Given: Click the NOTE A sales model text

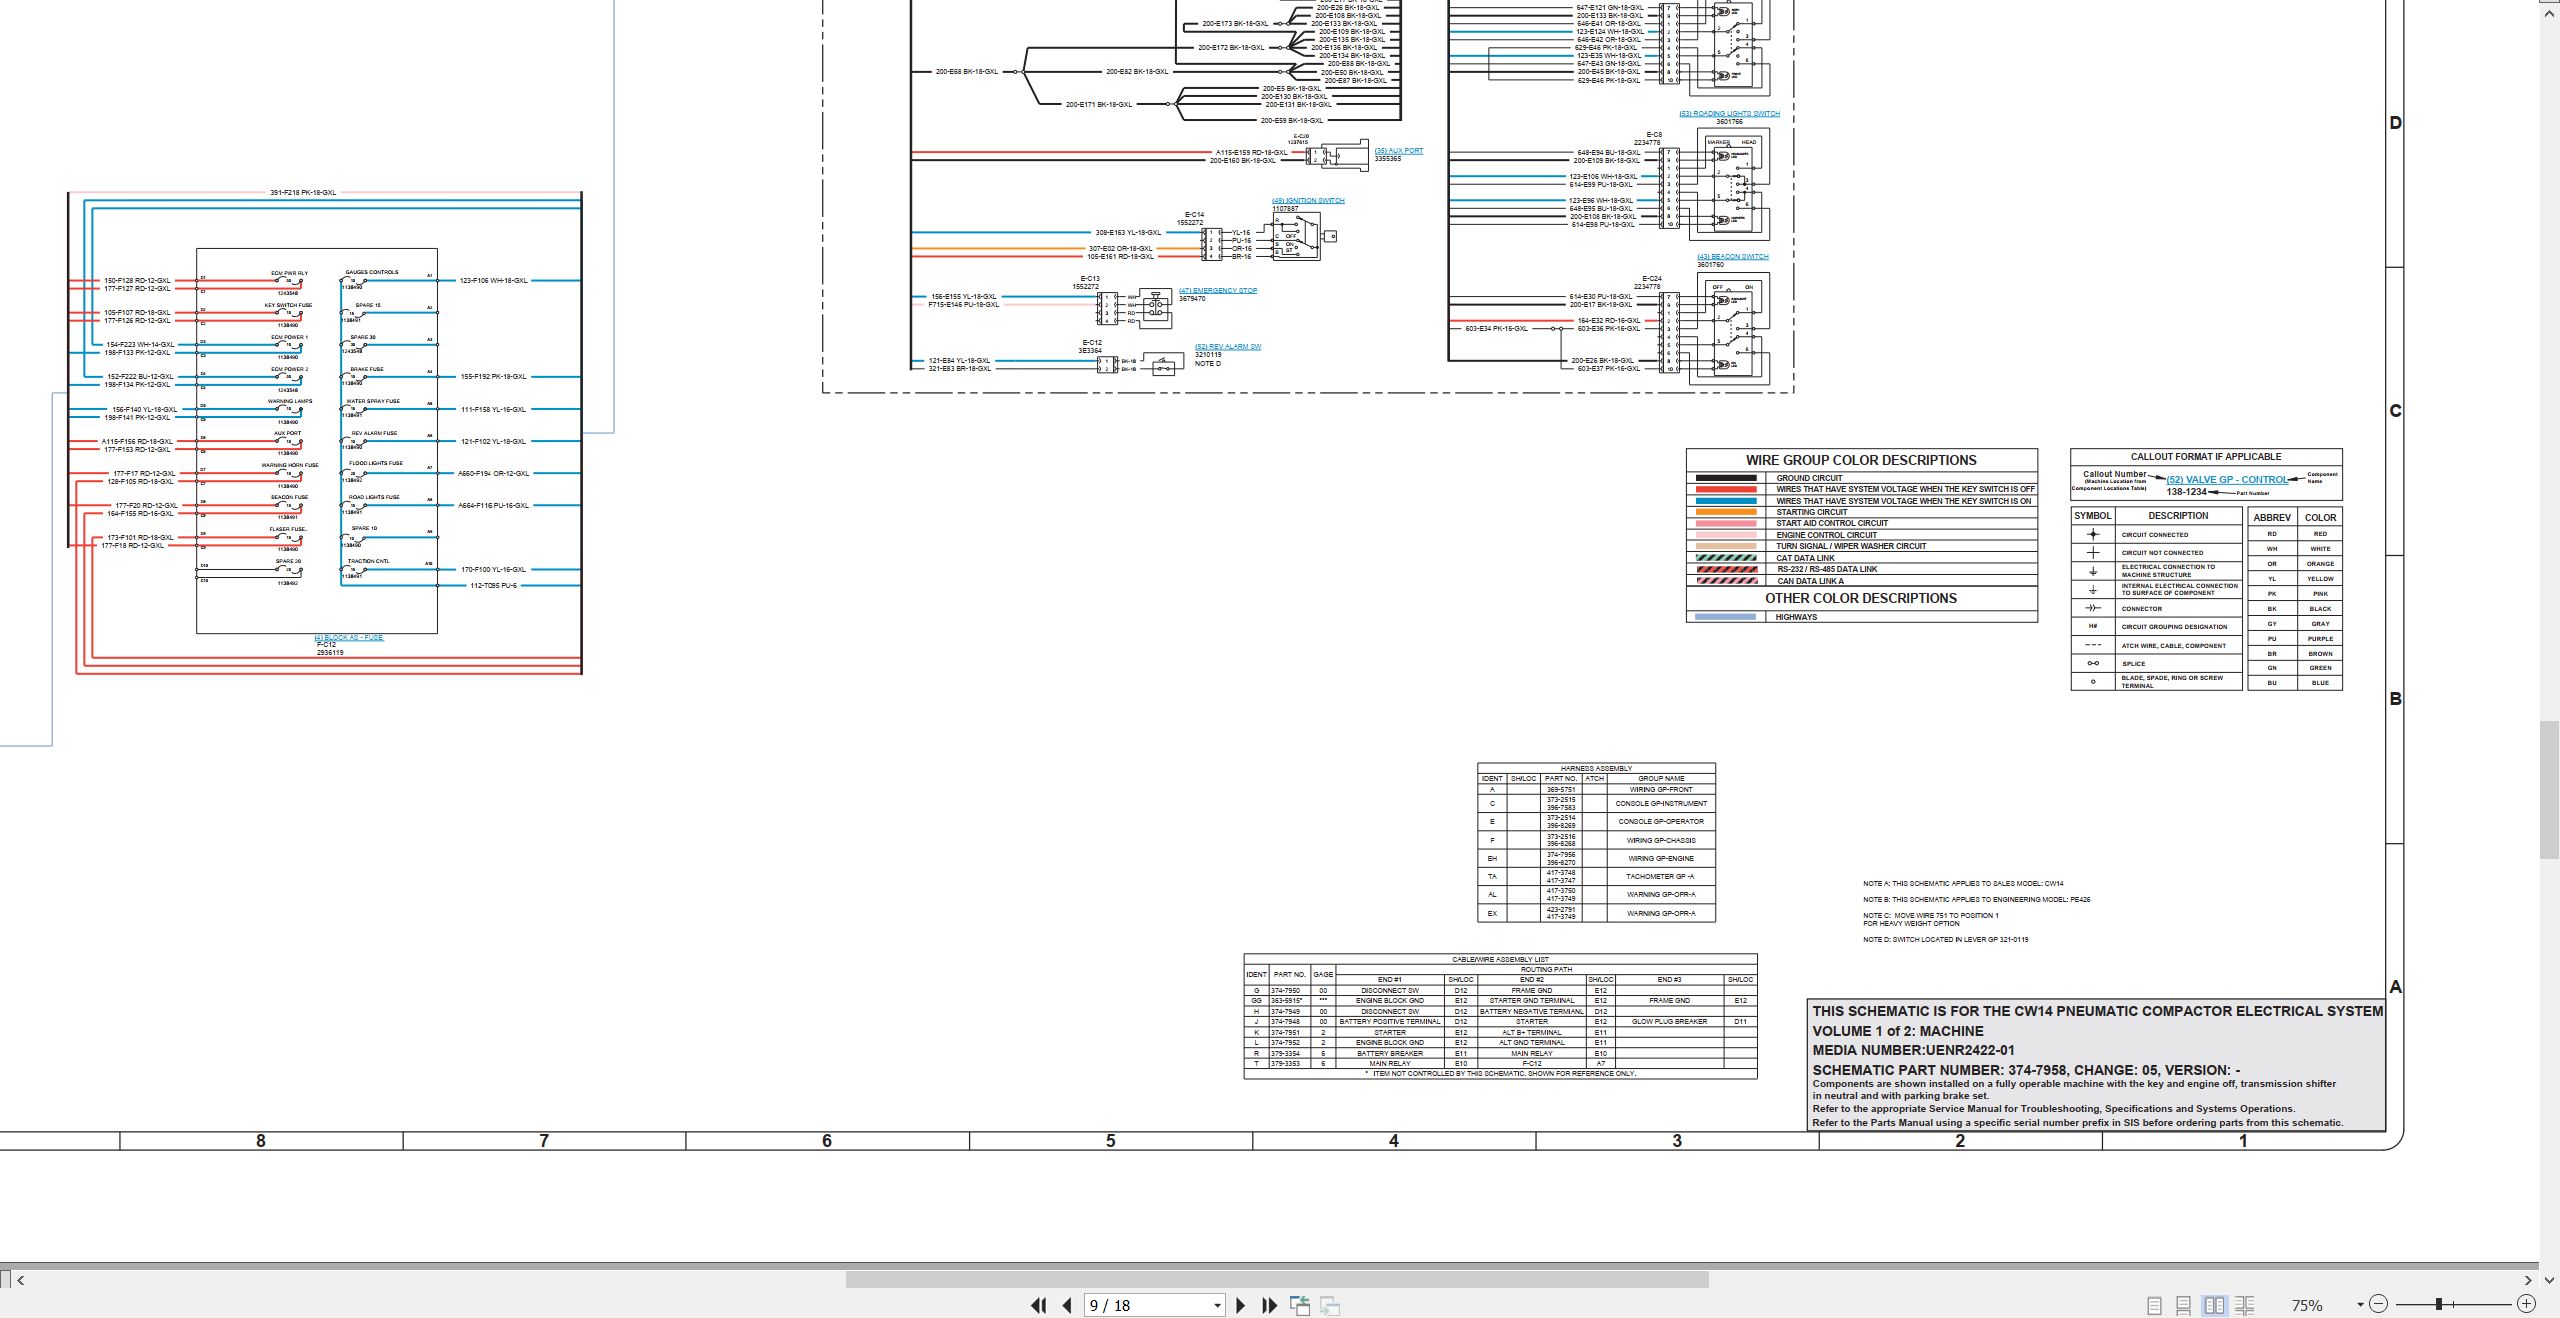Looking at the screenshot, I should pyautogui.click(x=1963, y=884).
